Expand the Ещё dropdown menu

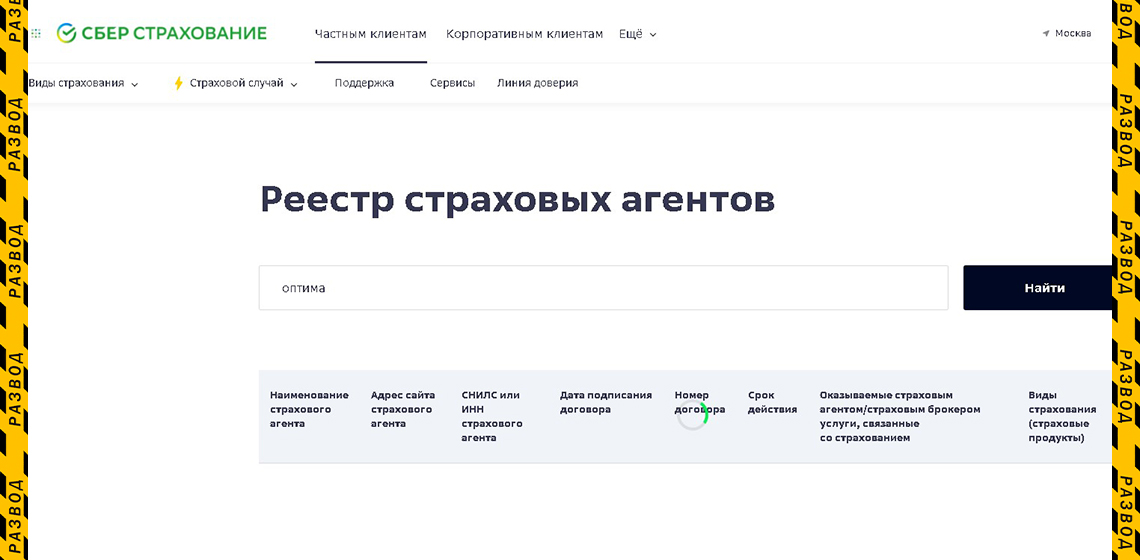click(638, 34)
